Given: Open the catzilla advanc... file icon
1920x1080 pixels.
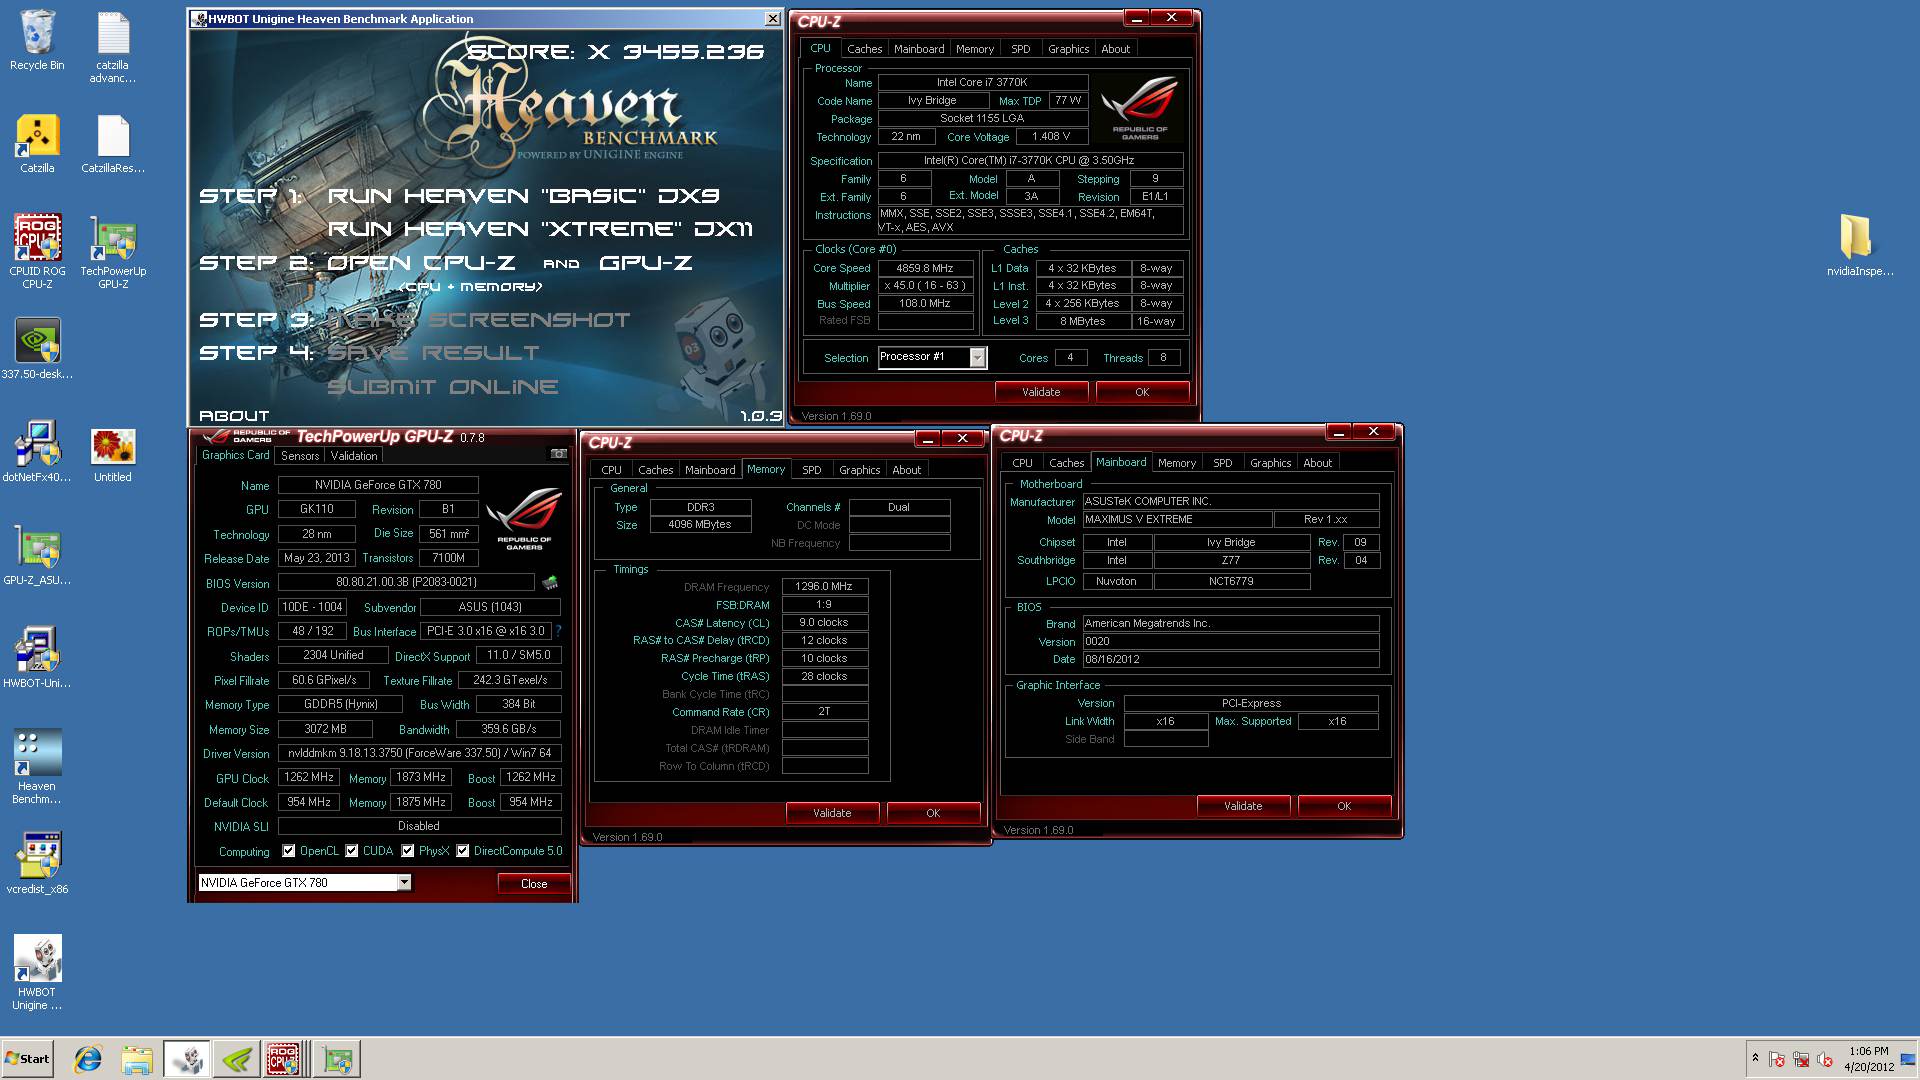Looking at the screenshot, I should (113, 47).
